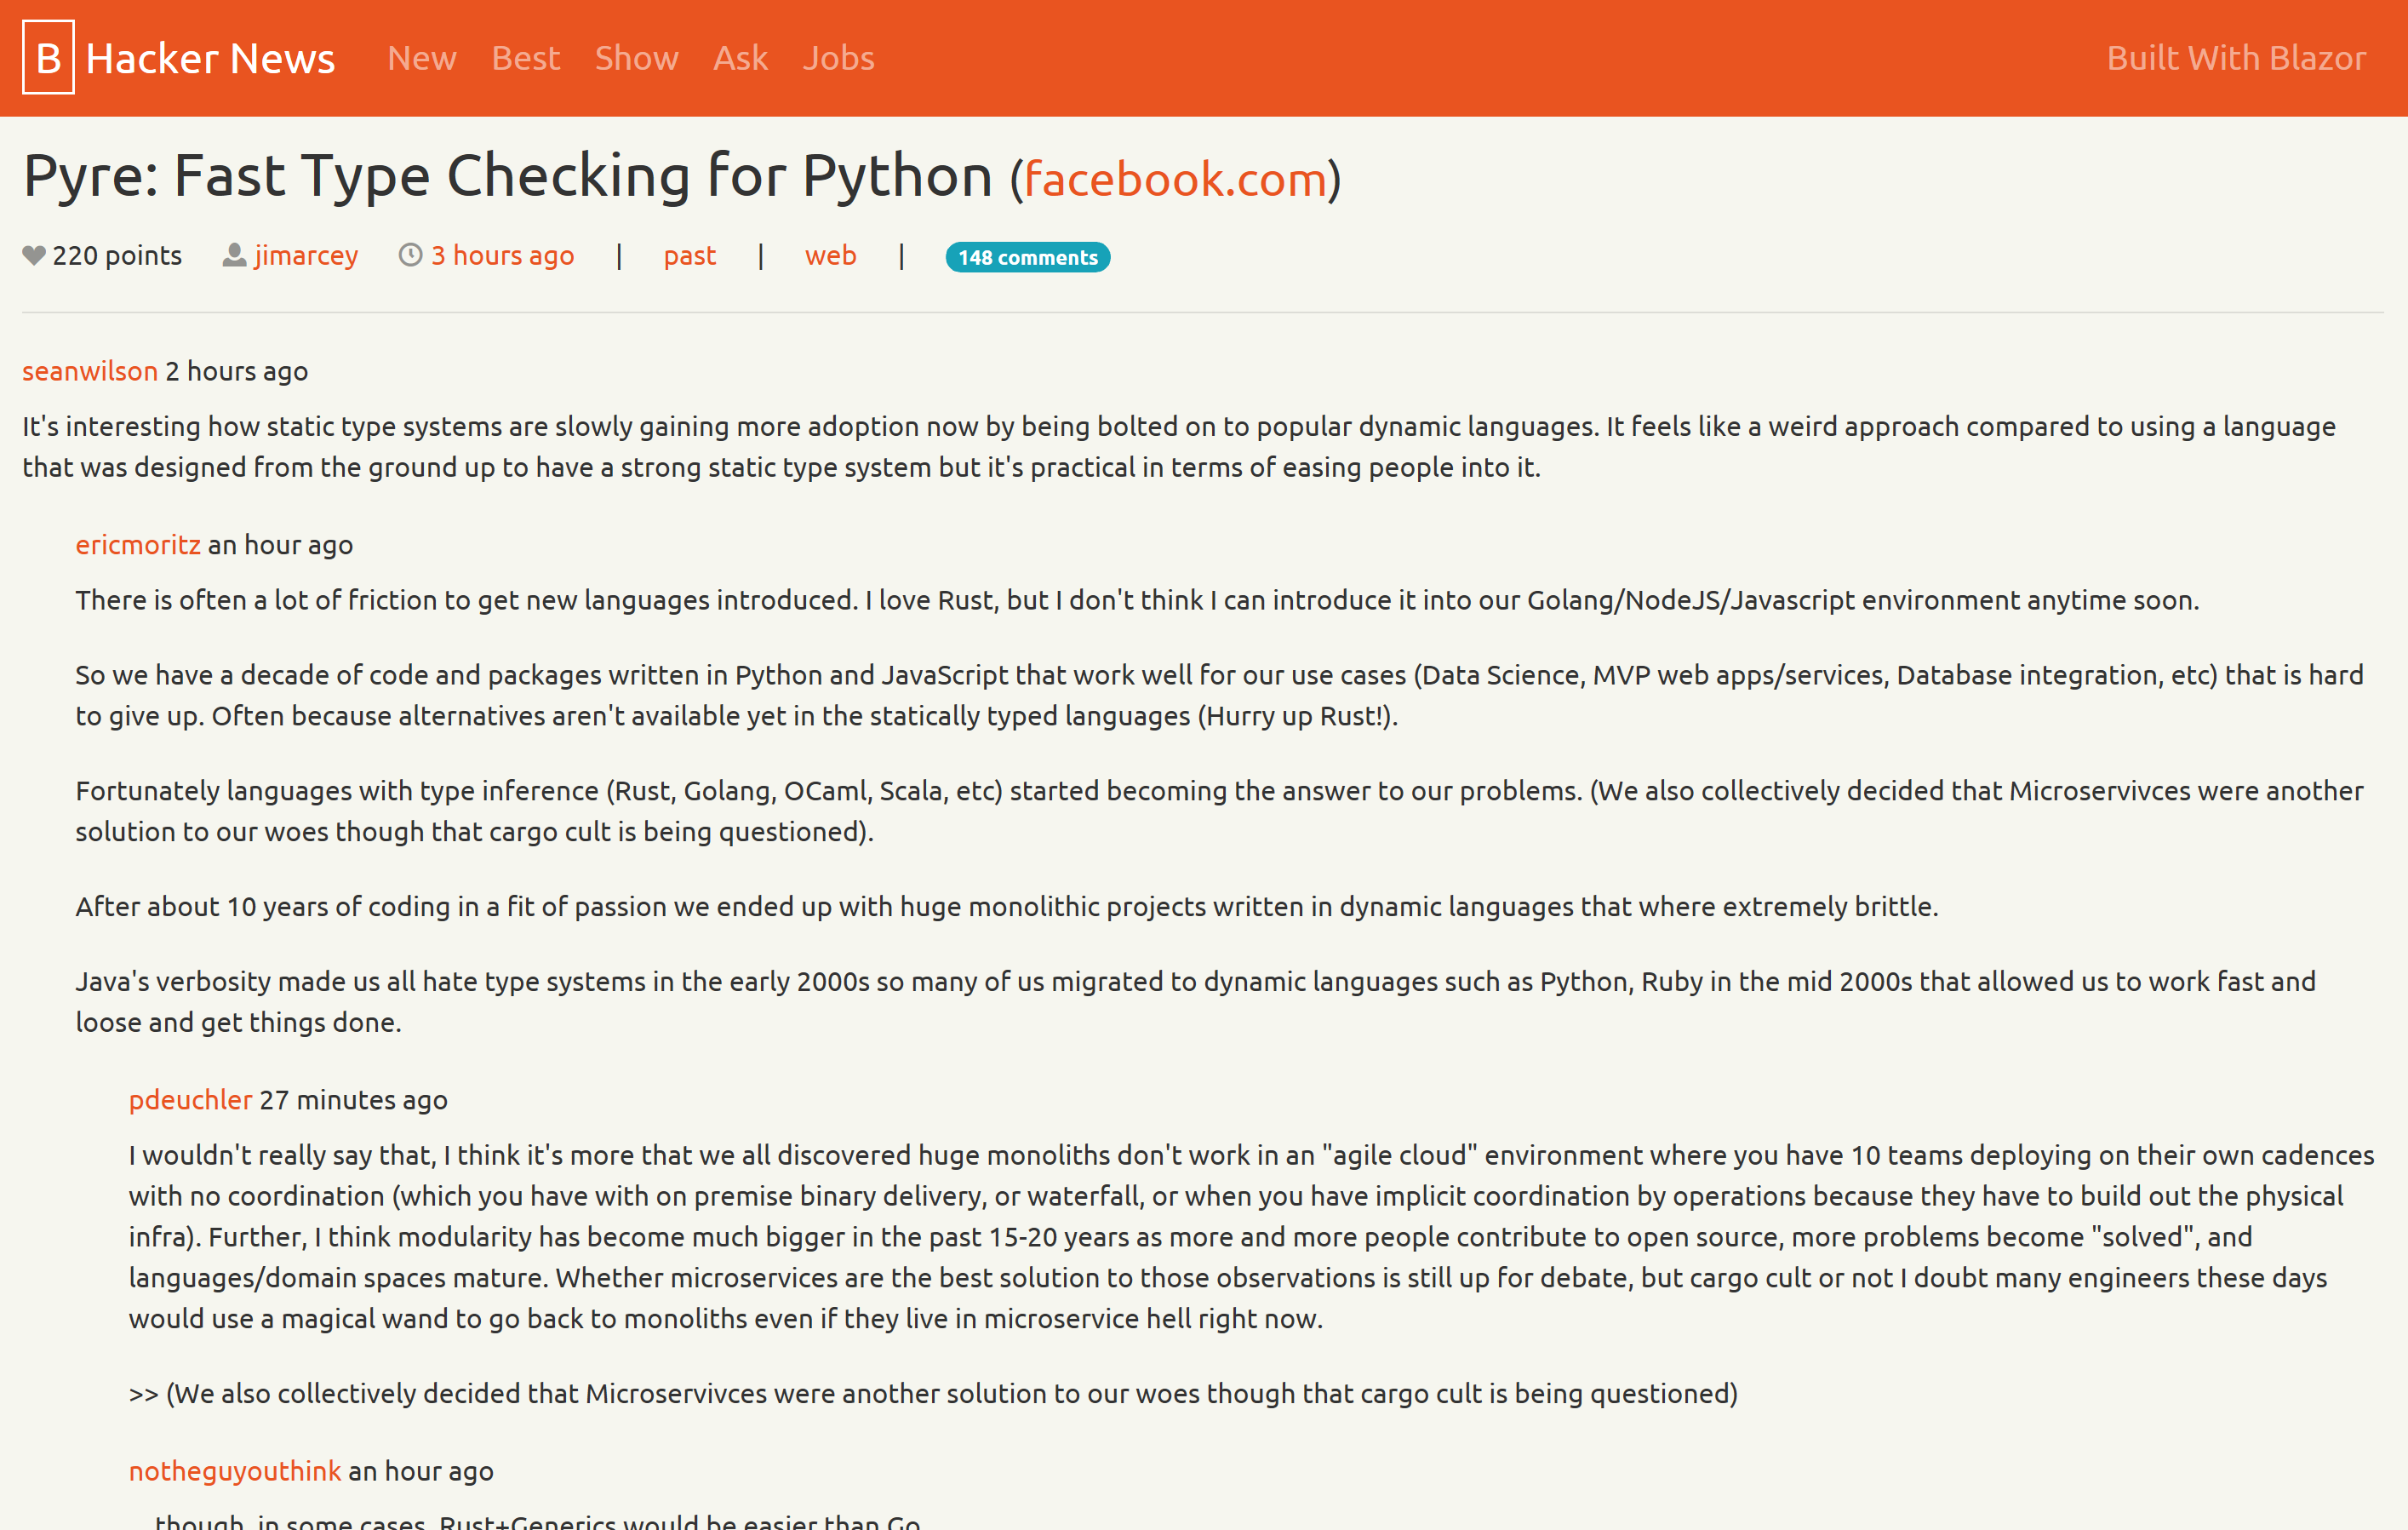Image resolution: width=2408 pixels, height=1530 pixels.
Task: Open the Jobs section
Action: click(x=838, y=58)
